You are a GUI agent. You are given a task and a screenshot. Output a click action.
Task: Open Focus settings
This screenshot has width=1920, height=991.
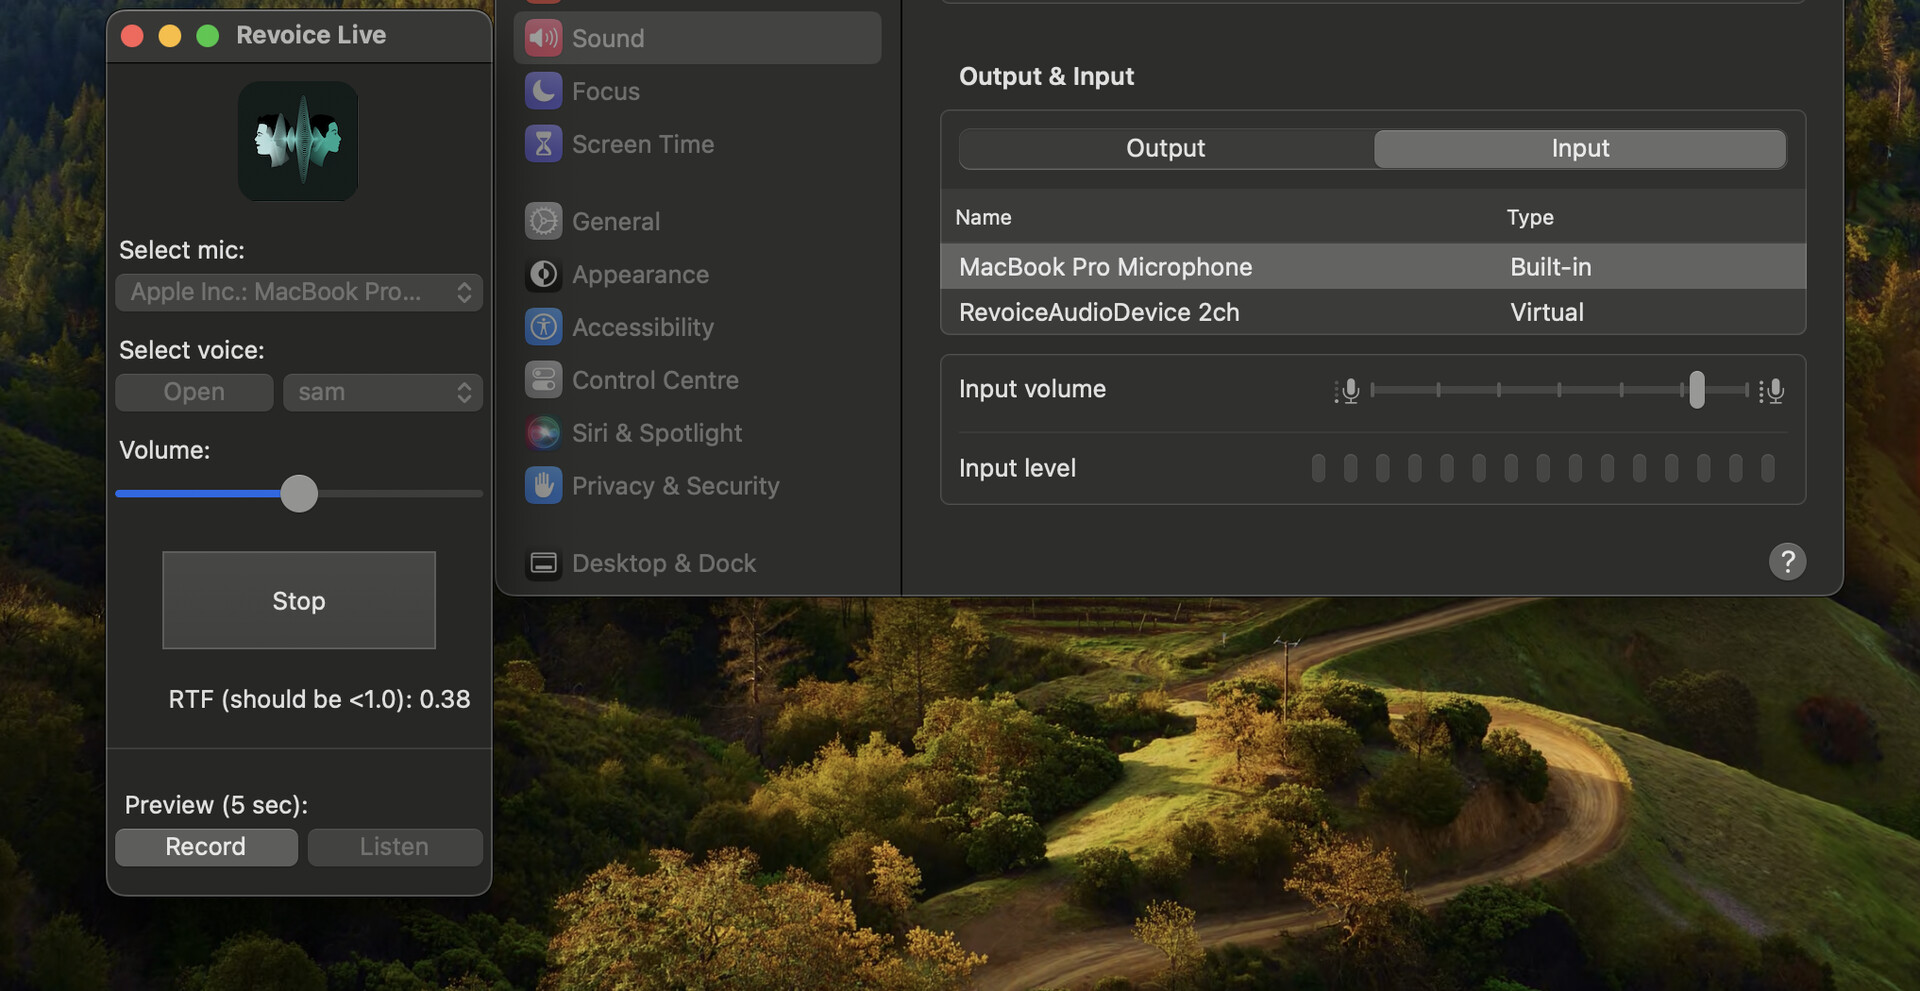(697, 91)
